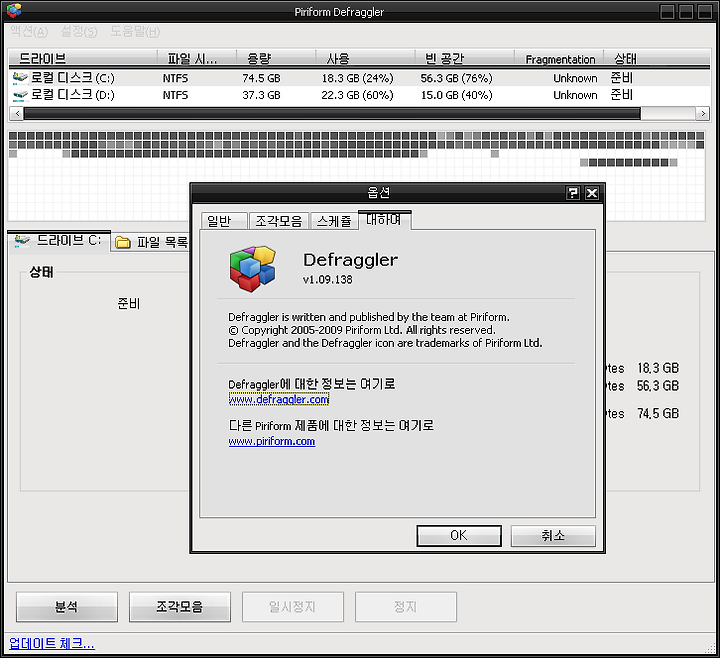Open the www.defraggler.com link
The width and height of the screenshot is (720, 658).
tap(279, 399)
